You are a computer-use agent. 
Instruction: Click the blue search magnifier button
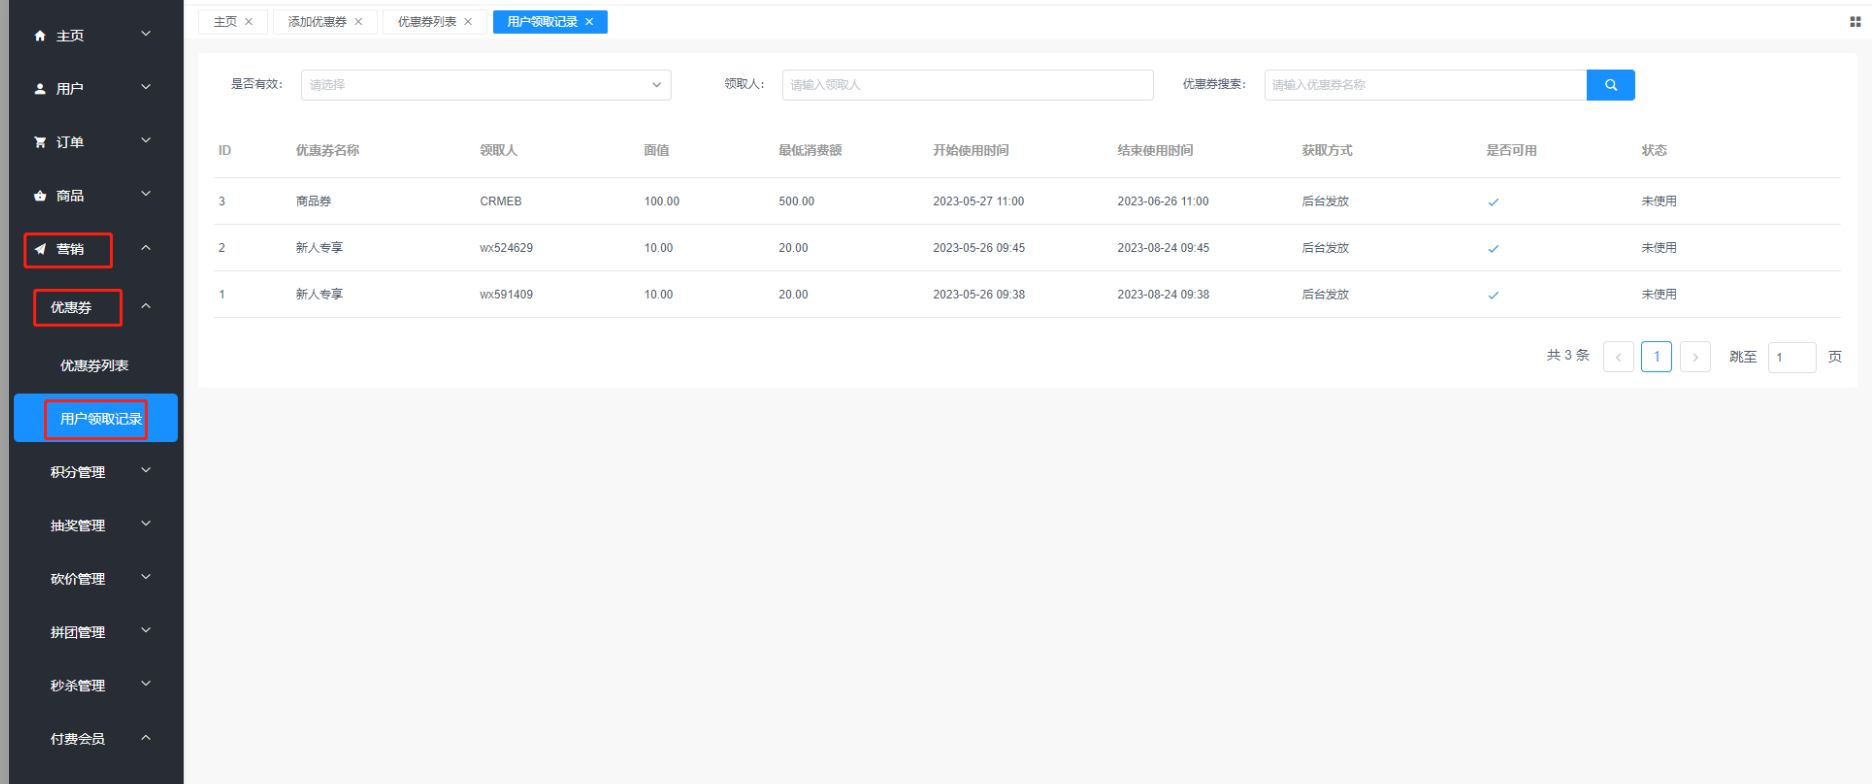1610,85
